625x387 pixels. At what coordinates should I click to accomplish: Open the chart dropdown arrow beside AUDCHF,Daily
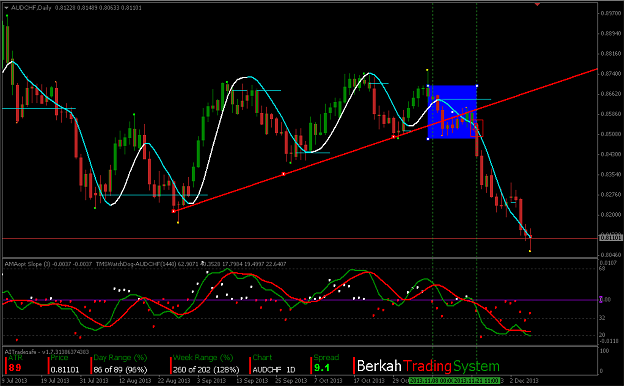[x=6, y=8]
